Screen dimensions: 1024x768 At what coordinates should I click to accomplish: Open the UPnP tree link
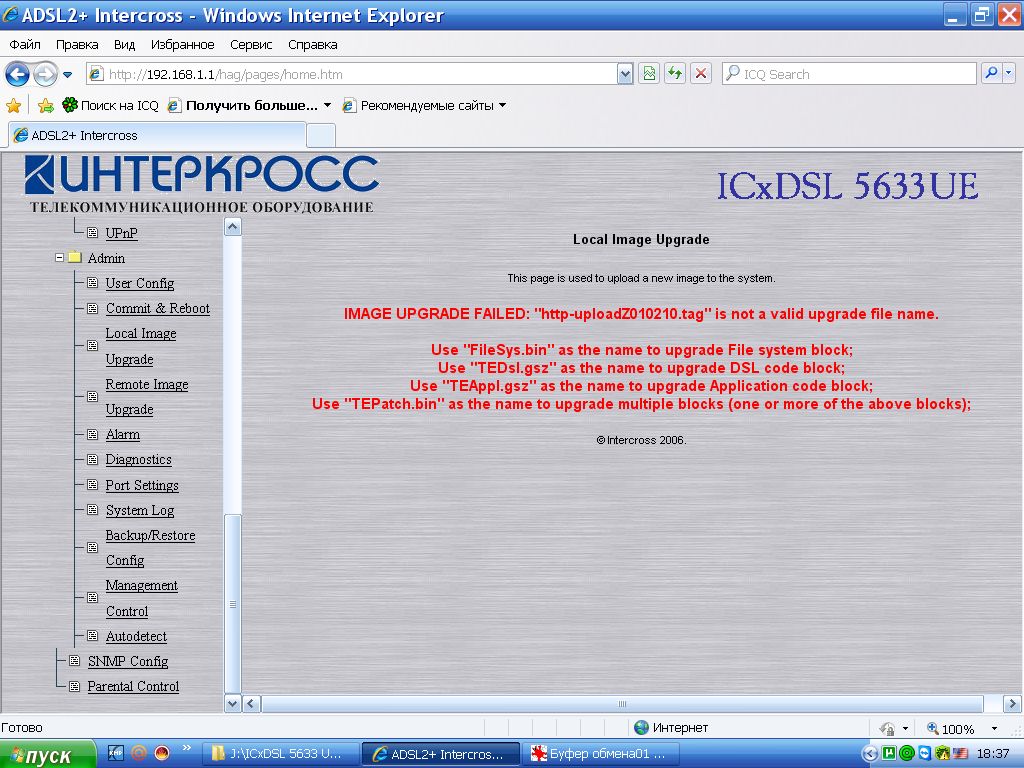(121, 233)
